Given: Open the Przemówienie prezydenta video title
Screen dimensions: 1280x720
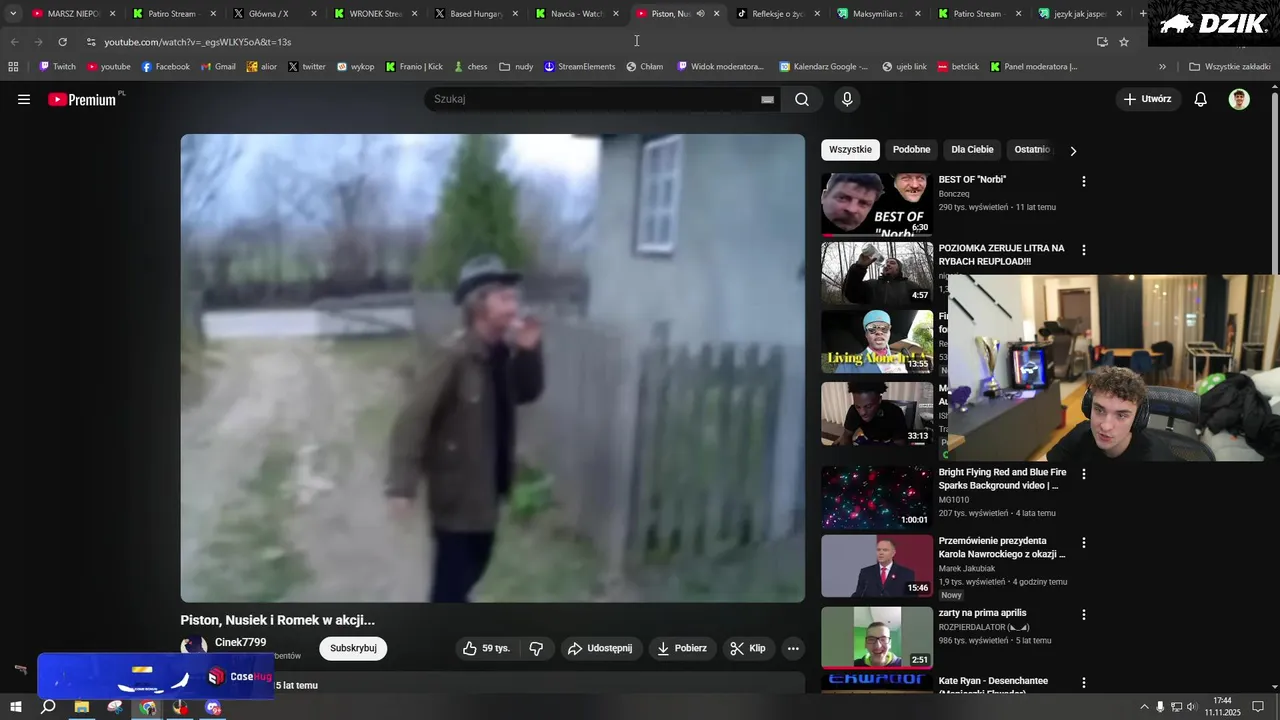Looking at the screenshot, I should pyautogui.click(x=1002, y=547).
